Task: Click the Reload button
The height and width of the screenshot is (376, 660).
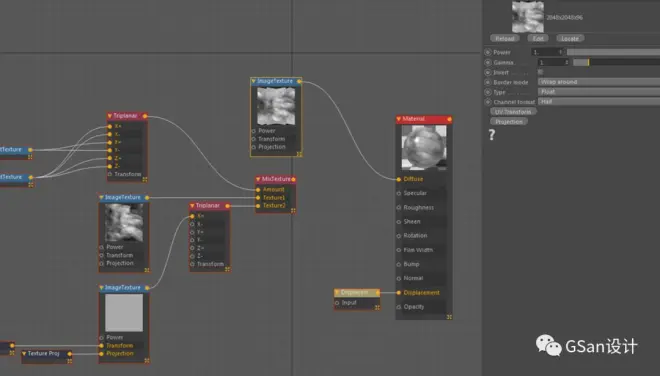Action: [x=505, y=38]
